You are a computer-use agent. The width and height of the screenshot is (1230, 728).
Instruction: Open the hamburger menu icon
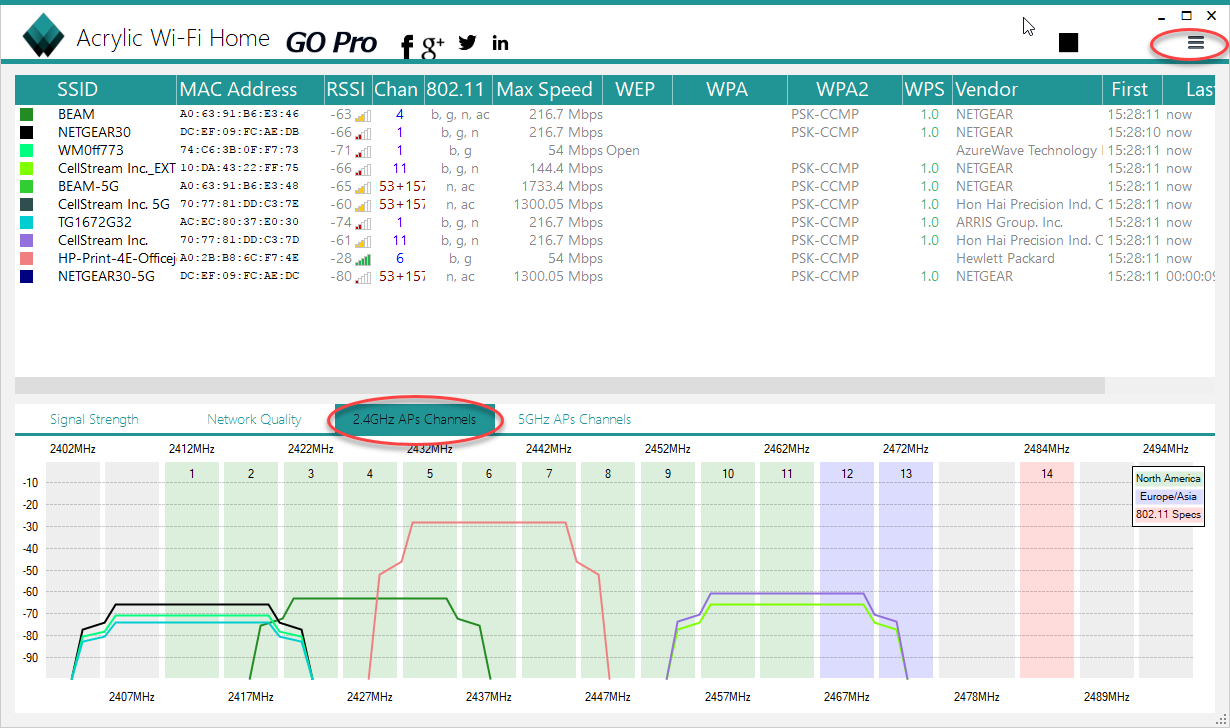point(1195,43)
